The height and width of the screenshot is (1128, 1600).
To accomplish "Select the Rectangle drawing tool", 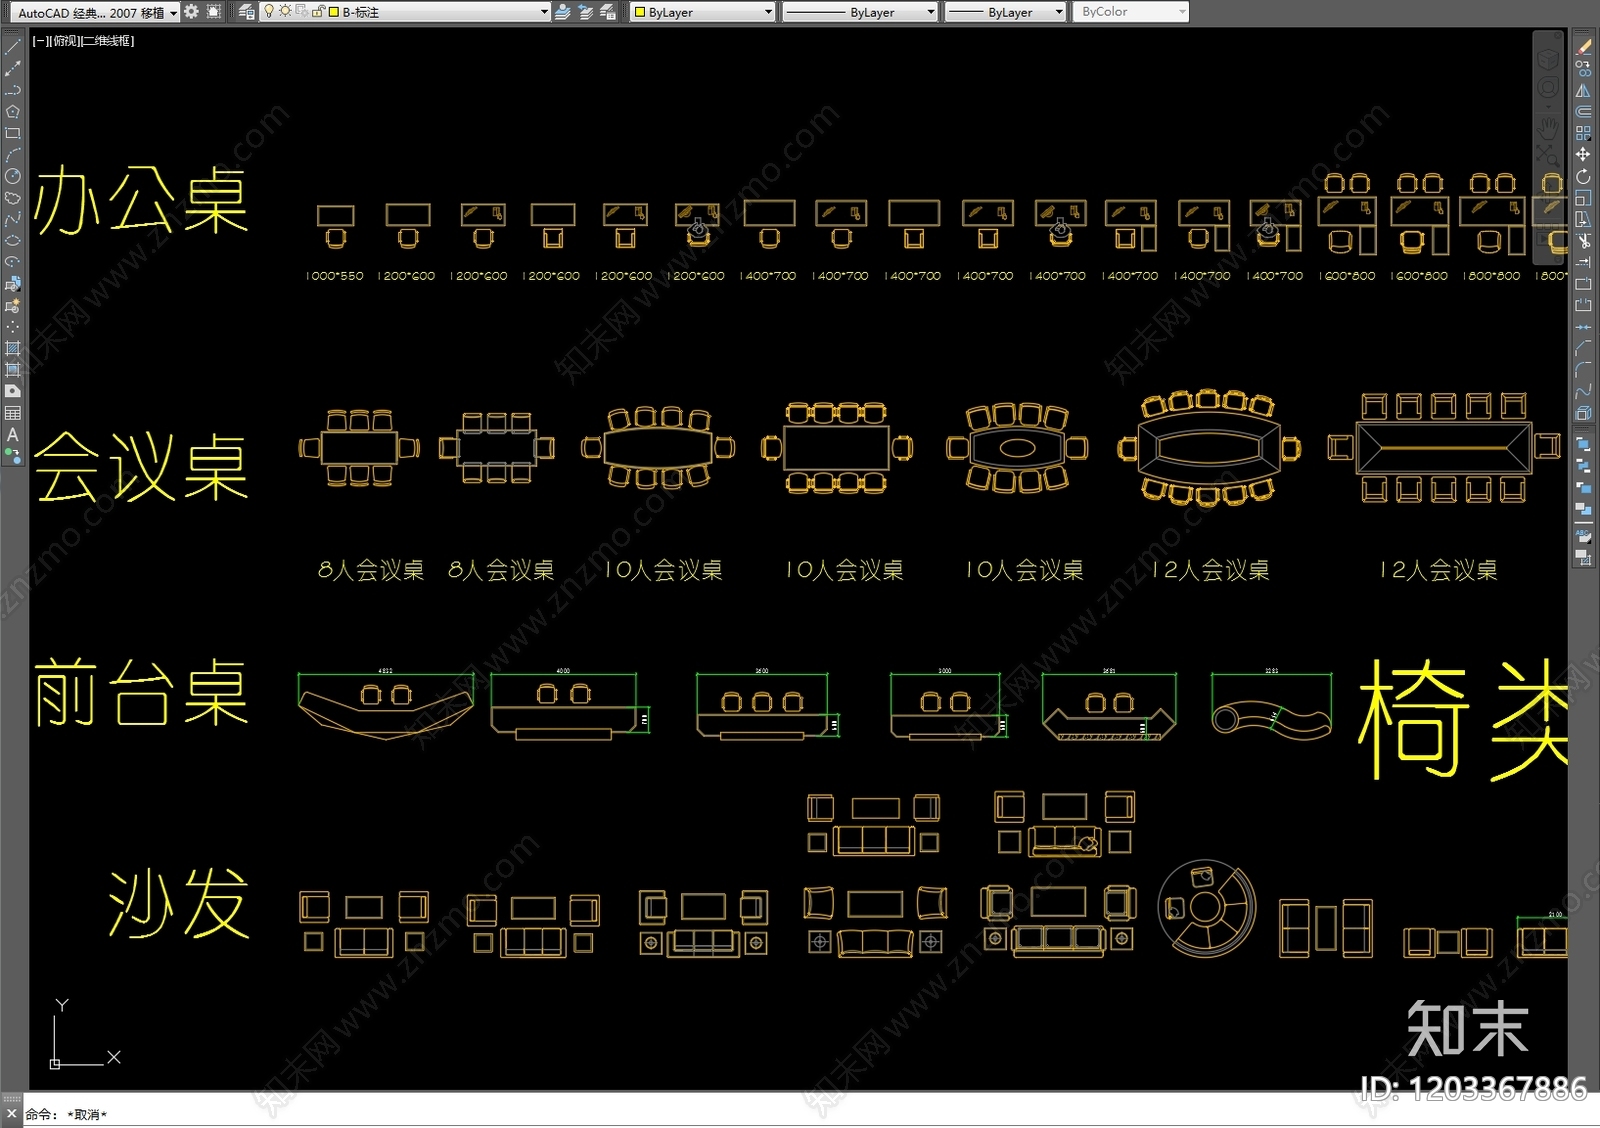I will [x=12, y=133].
